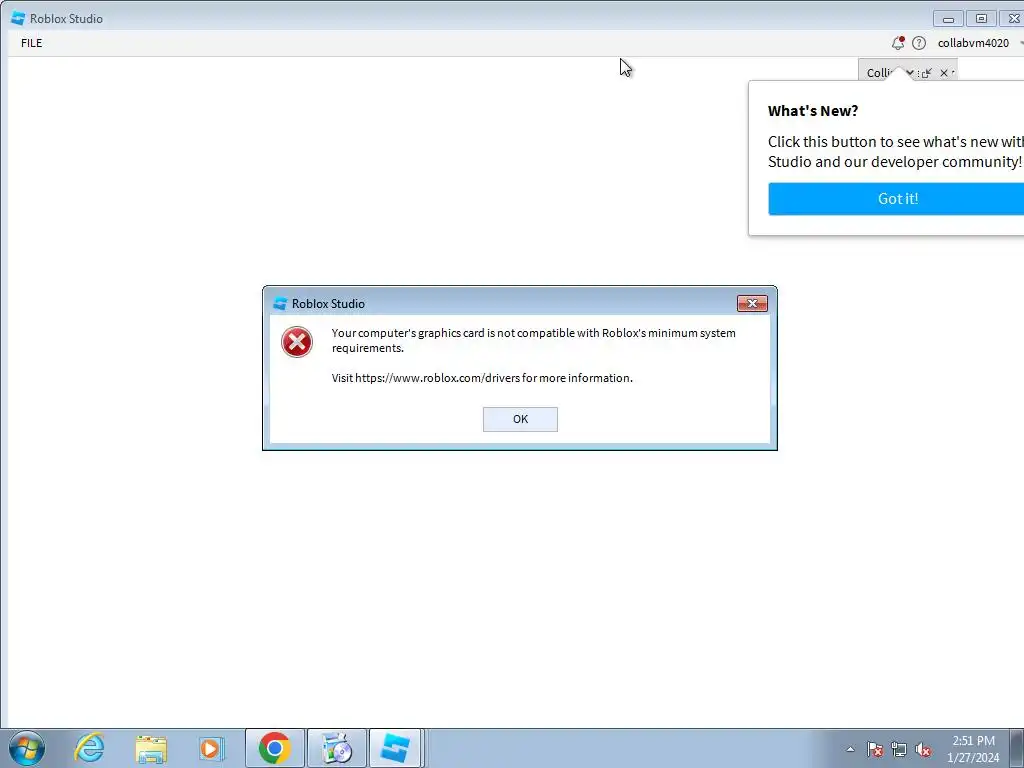Click the Roblox Studio logo in main title bar
This screenshot has height=768, width=1024.
(x=18, y=18)
